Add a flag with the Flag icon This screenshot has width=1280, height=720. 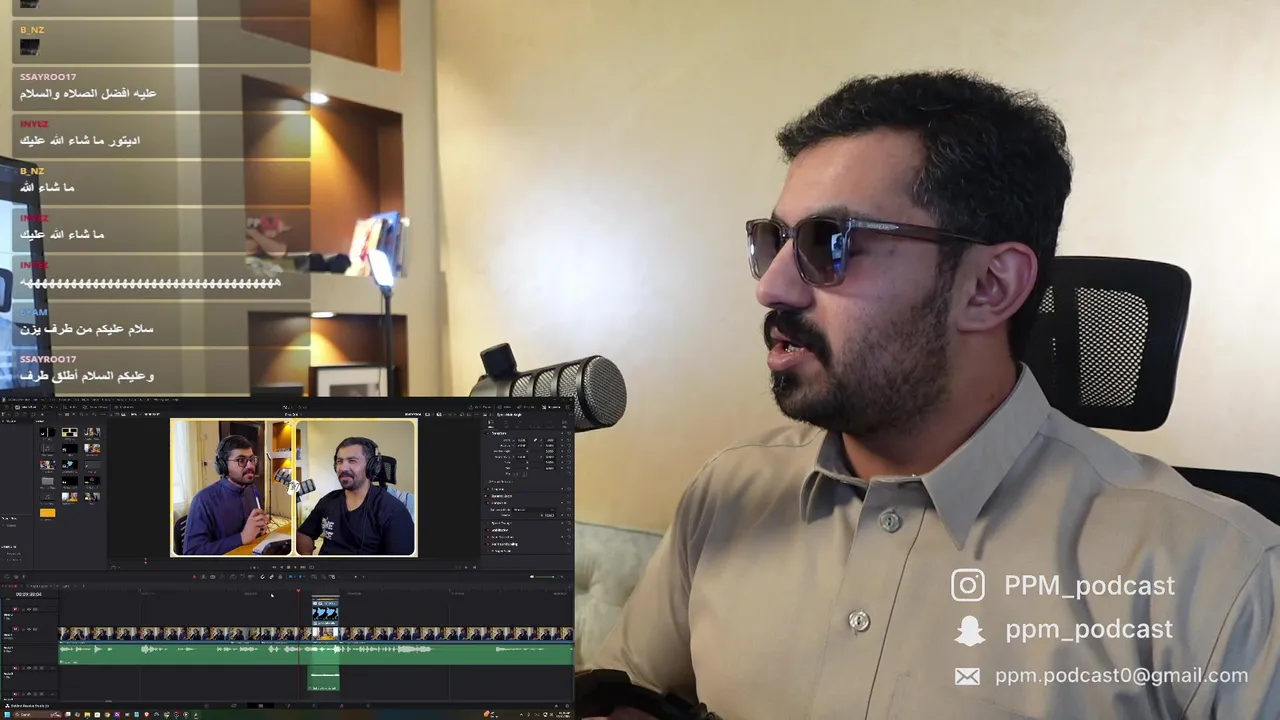click(291, 577)
